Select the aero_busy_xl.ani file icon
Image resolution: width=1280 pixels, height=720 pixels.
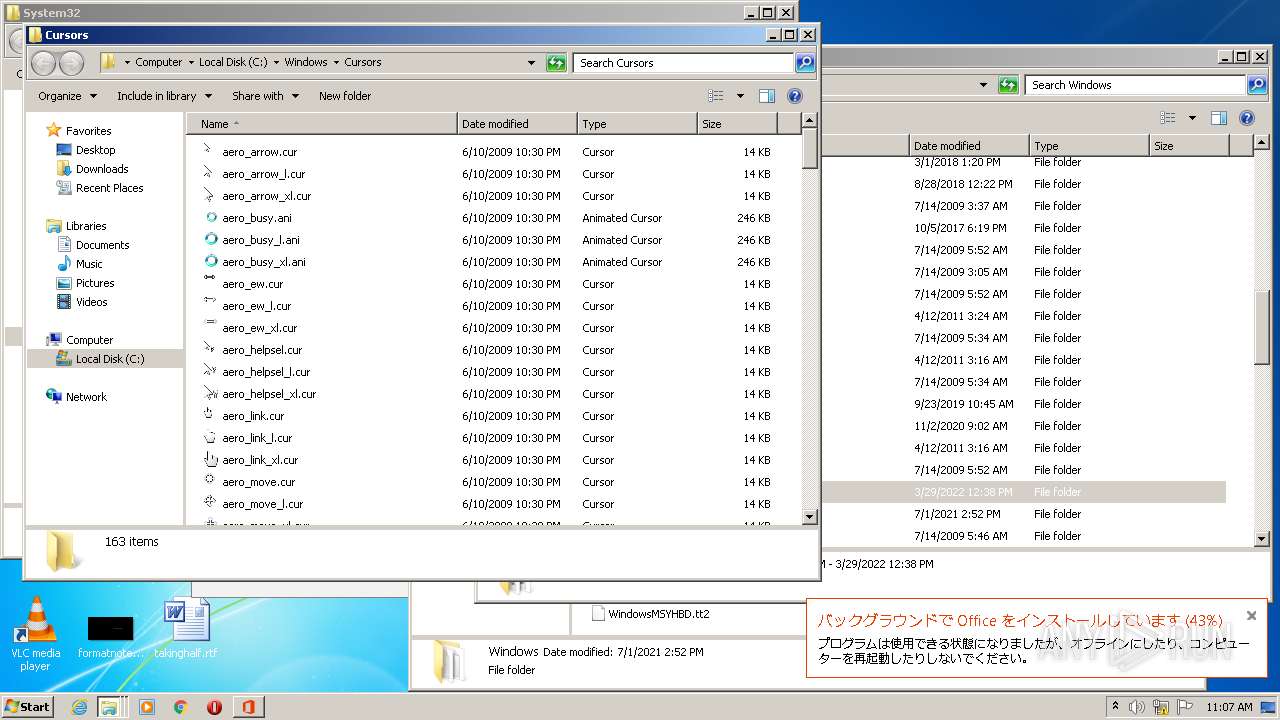210,261
